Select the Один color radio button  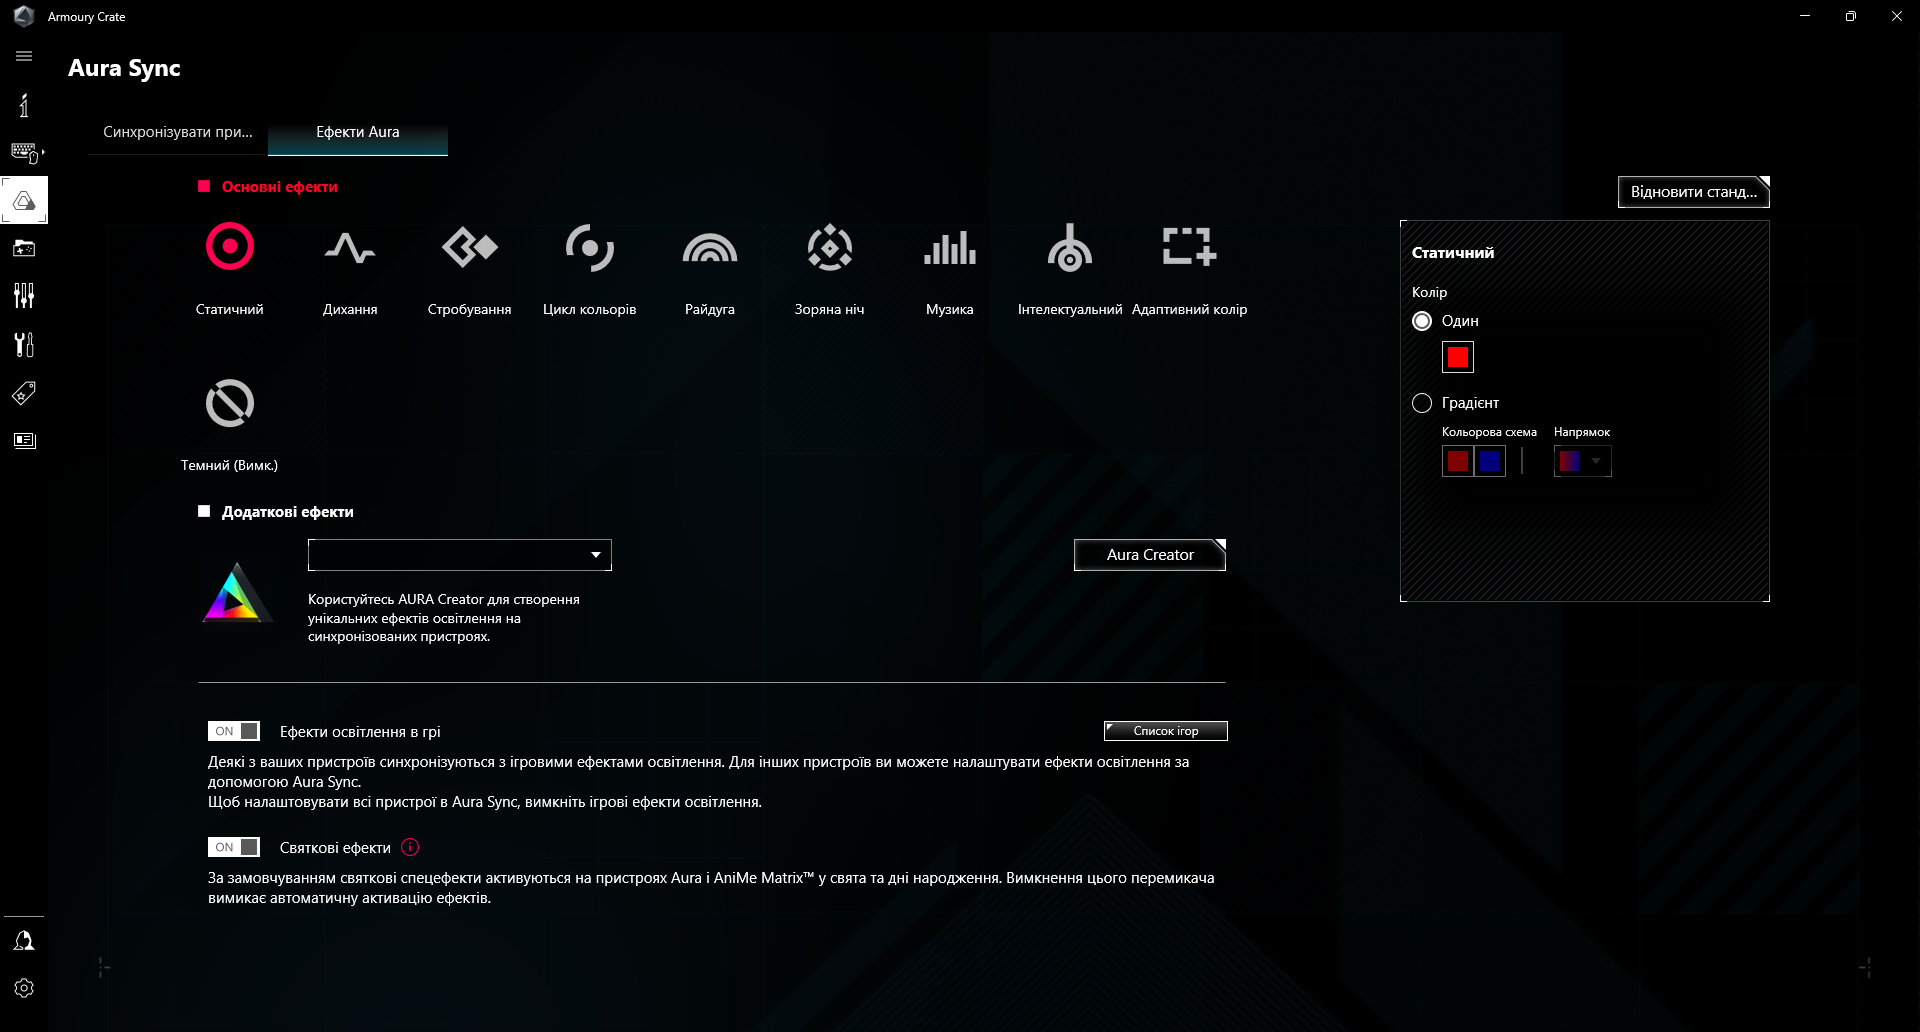(1422, 321)
